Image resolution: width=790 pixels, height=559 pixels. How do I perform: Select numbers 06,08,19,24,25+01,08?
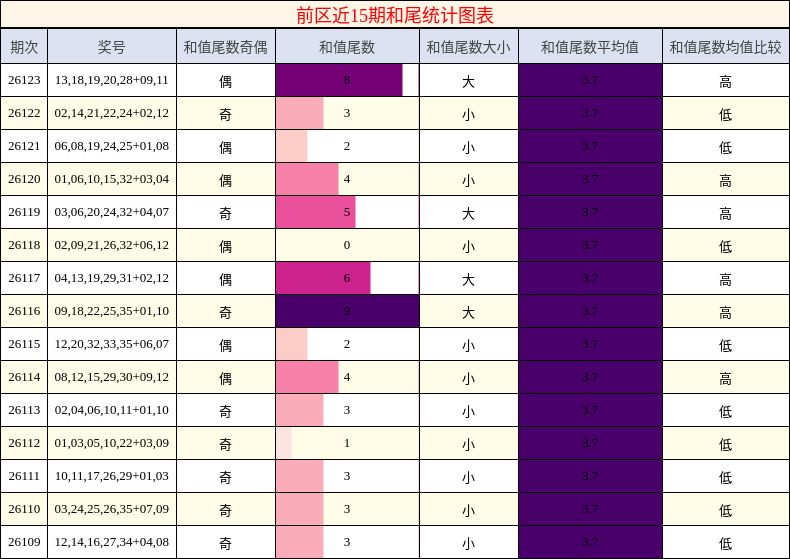click(112, 146)
